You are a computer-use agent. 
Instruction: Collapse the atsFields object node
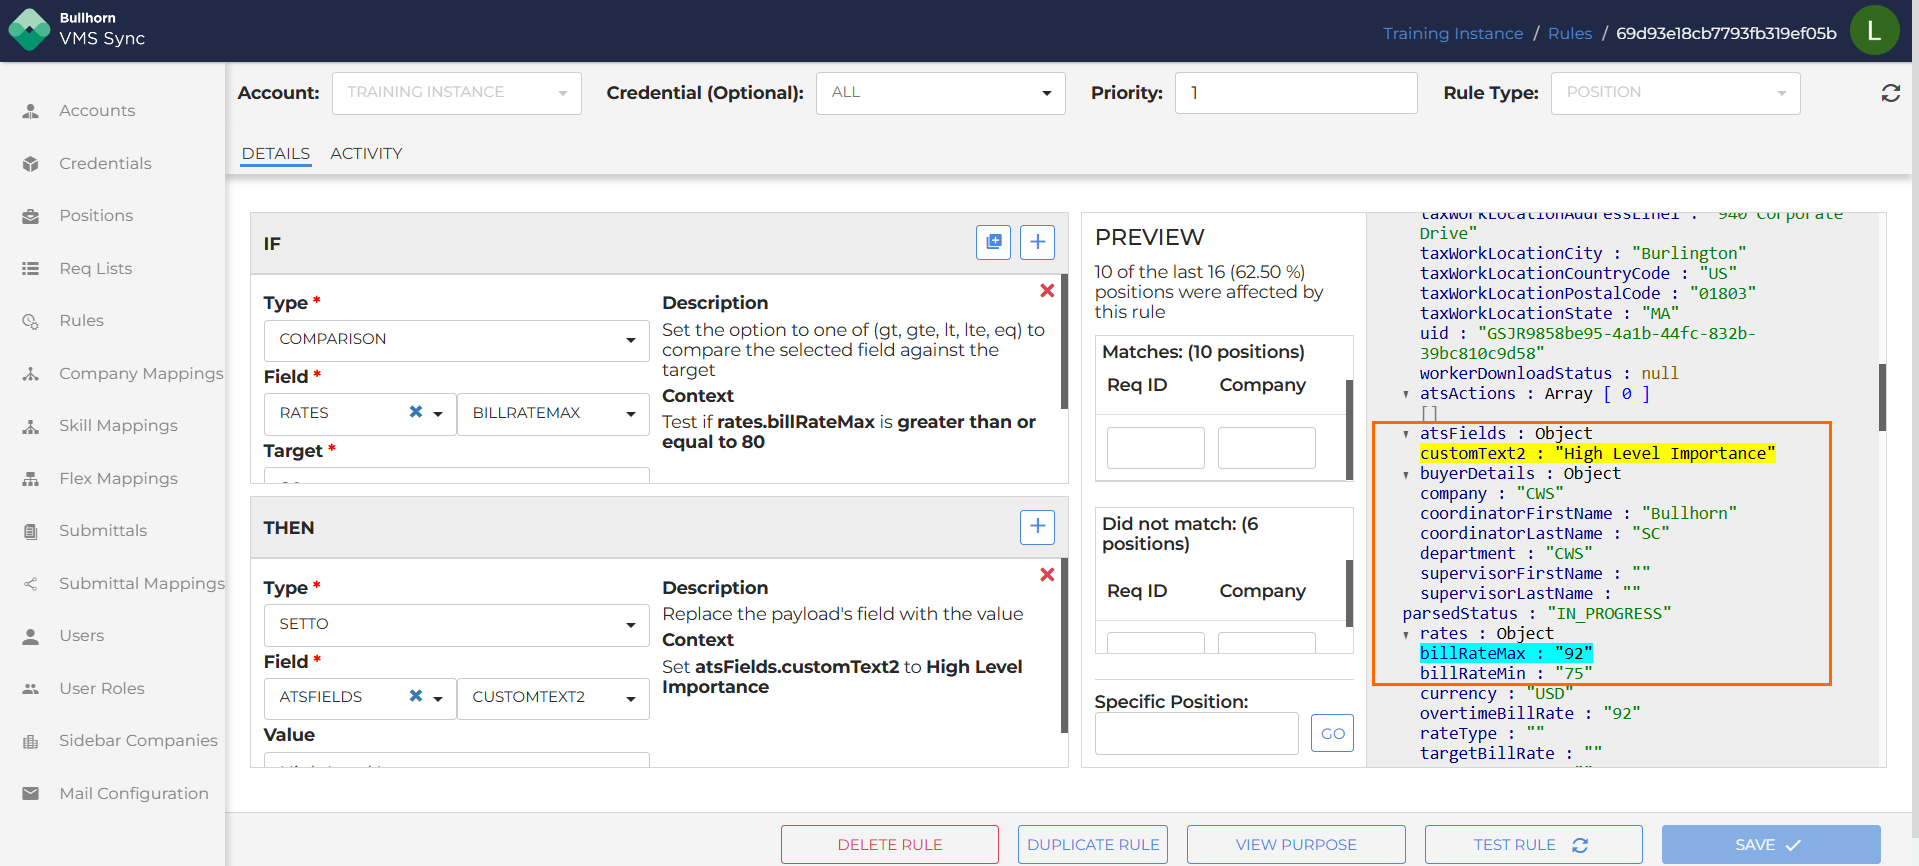click(x=1406, y=434)
